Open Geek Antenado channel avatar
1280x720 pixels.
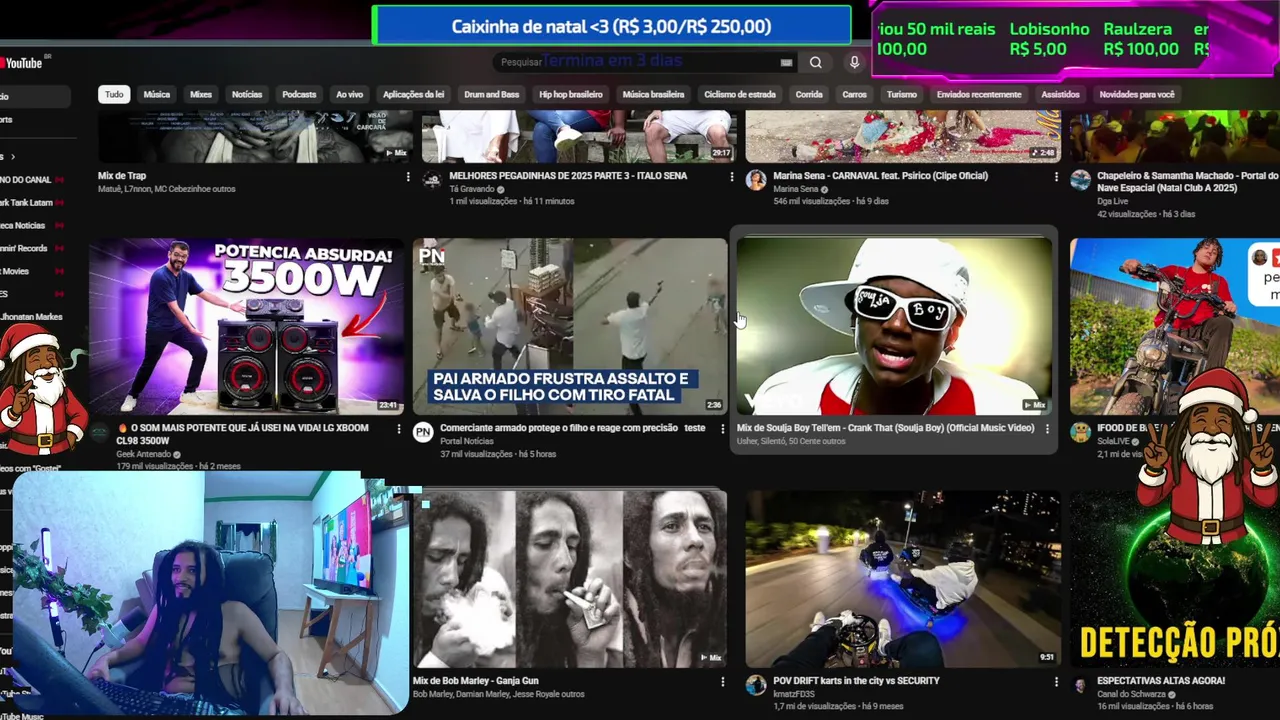100,432
